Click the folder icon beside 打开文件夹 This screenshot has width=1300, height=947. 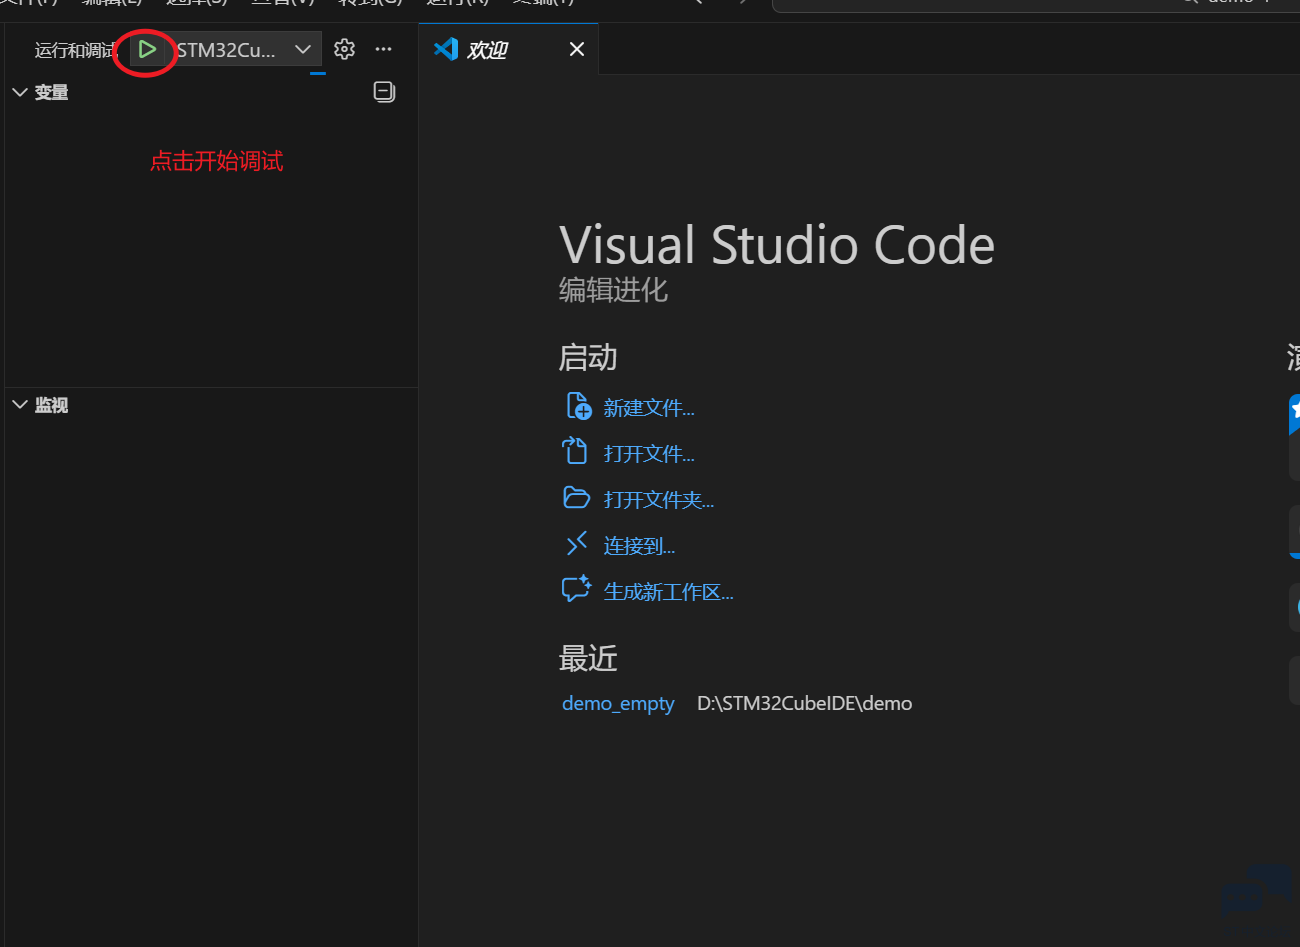coord(576,498)
